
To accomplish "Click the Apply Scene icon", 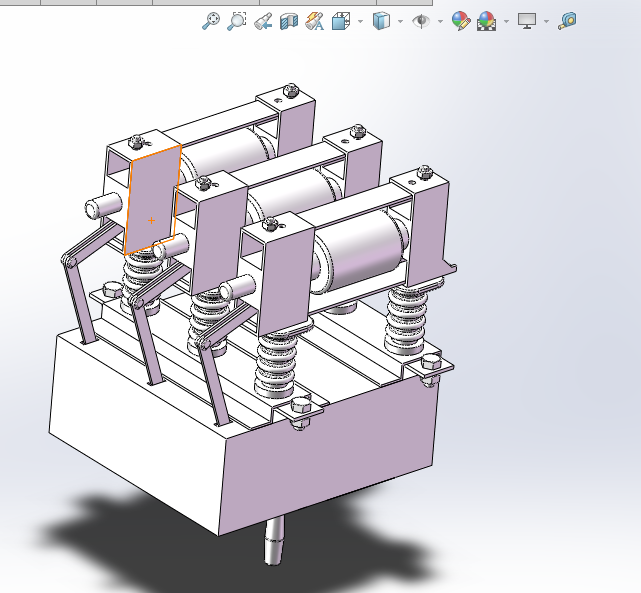I will 487,20.
